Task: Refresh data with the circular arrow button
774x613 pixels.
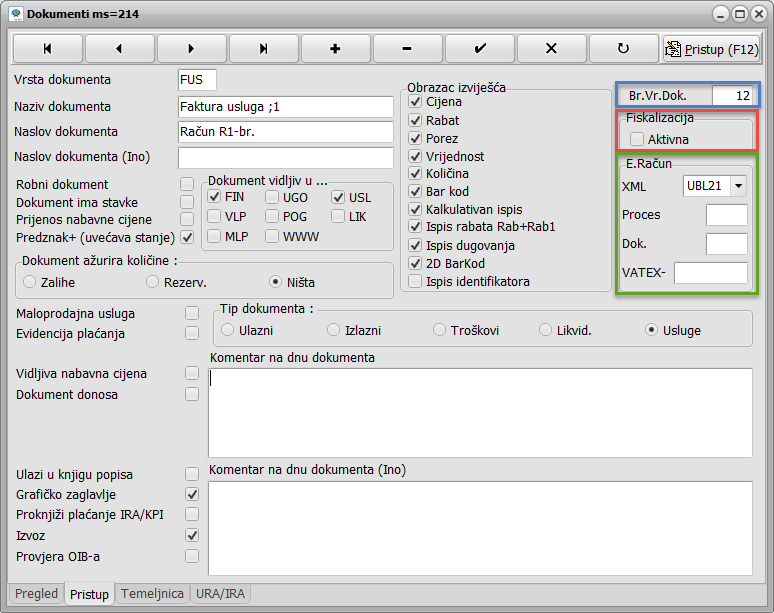Action: point(623,48)
